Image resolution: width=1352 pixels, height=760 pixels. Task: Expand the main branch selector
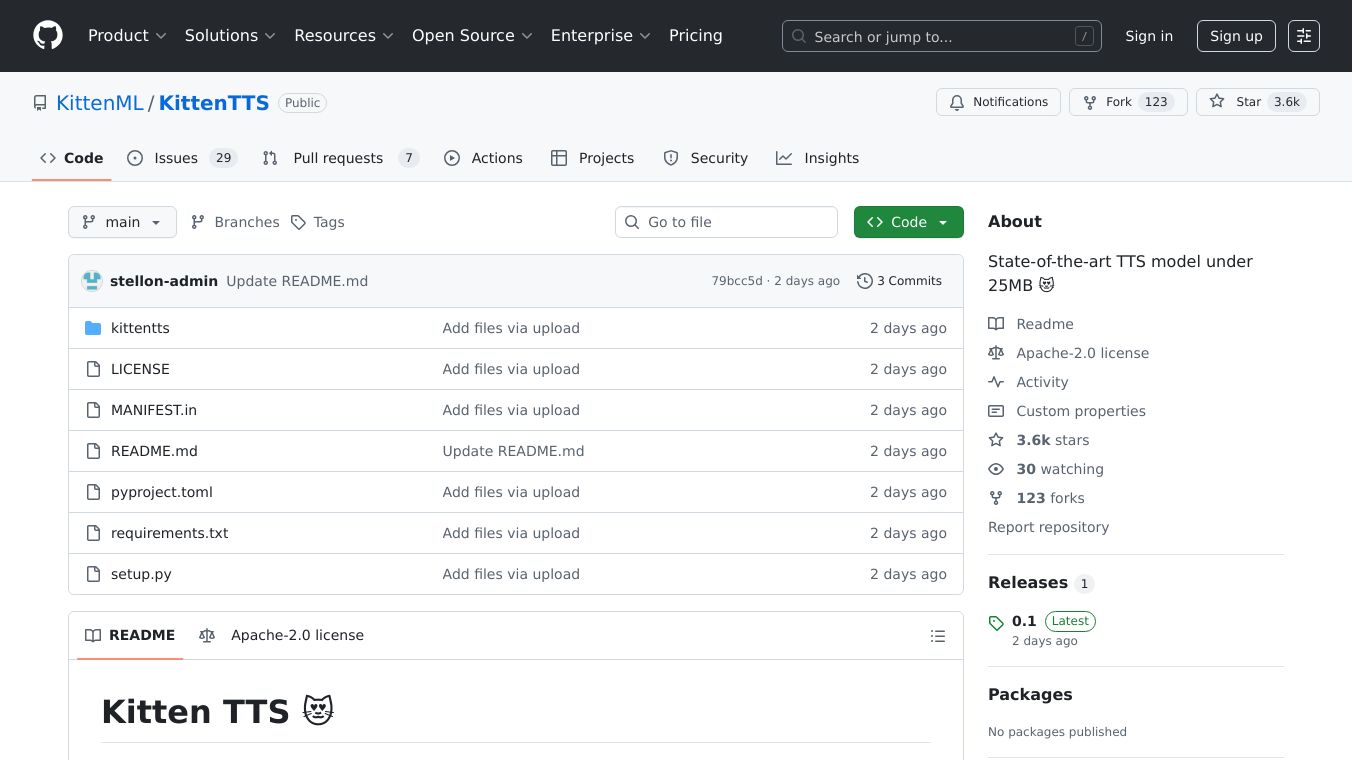click(122, 222)
